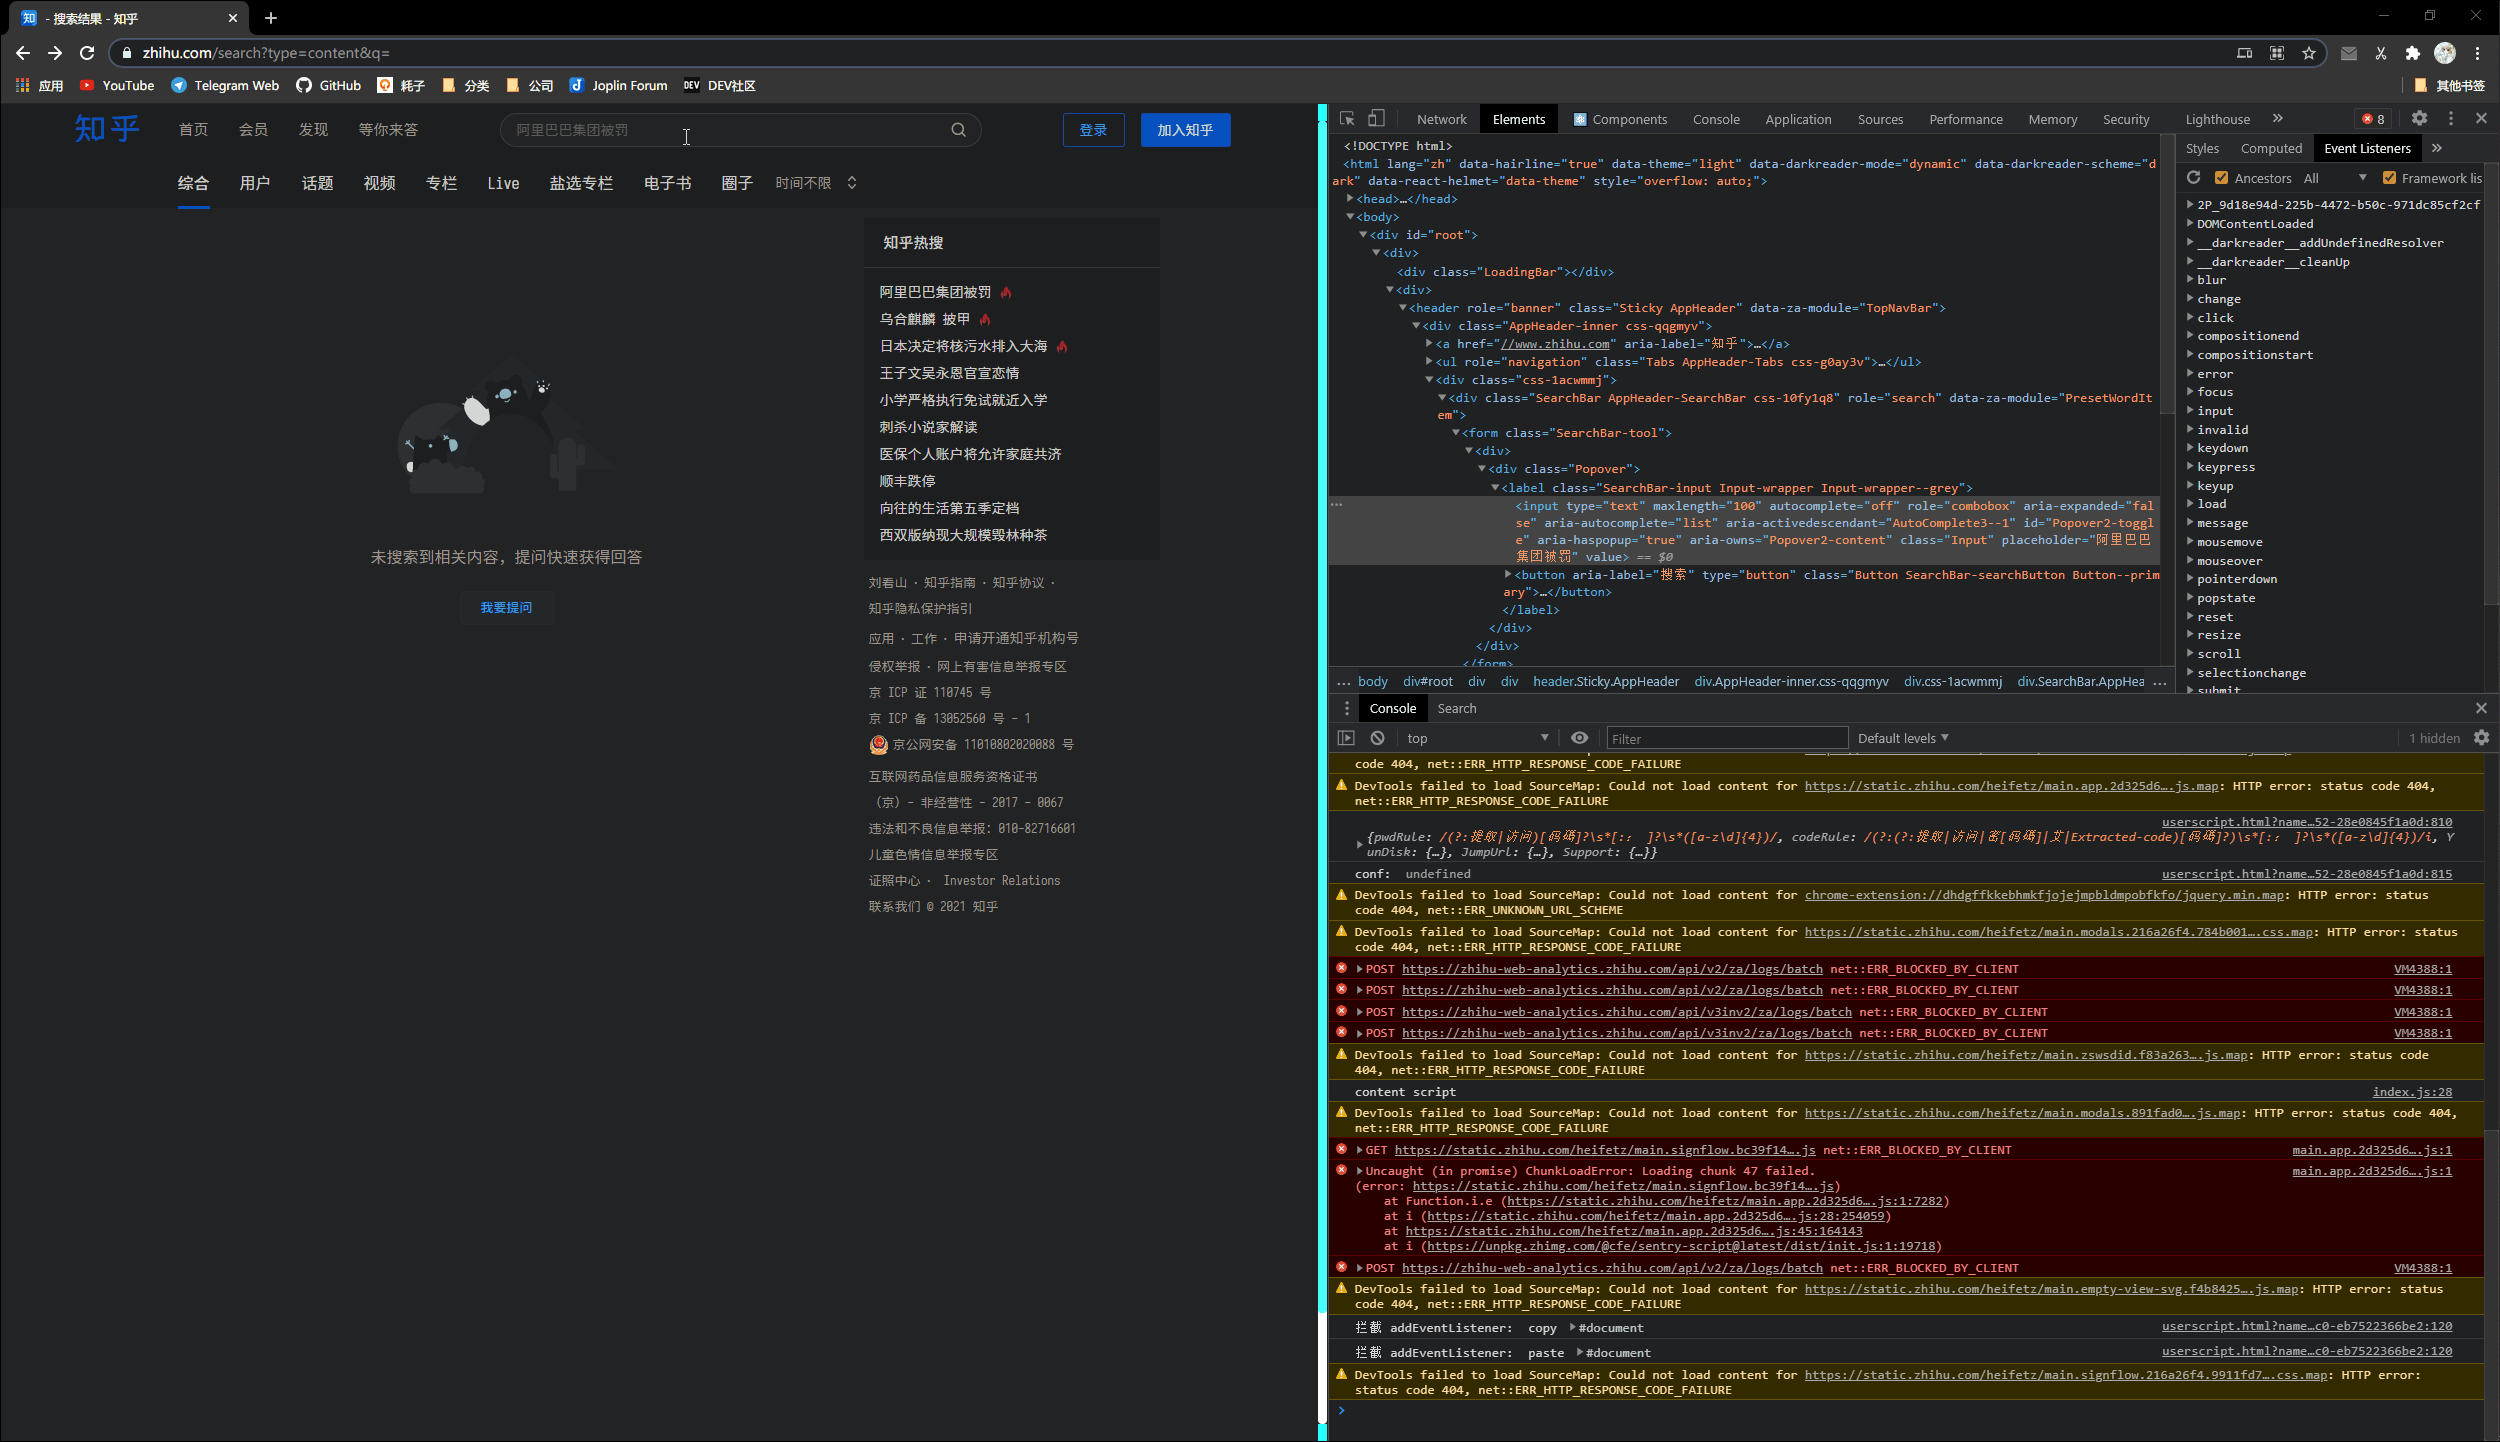Open the top context selector dropdown

[x=1476, y=738]
